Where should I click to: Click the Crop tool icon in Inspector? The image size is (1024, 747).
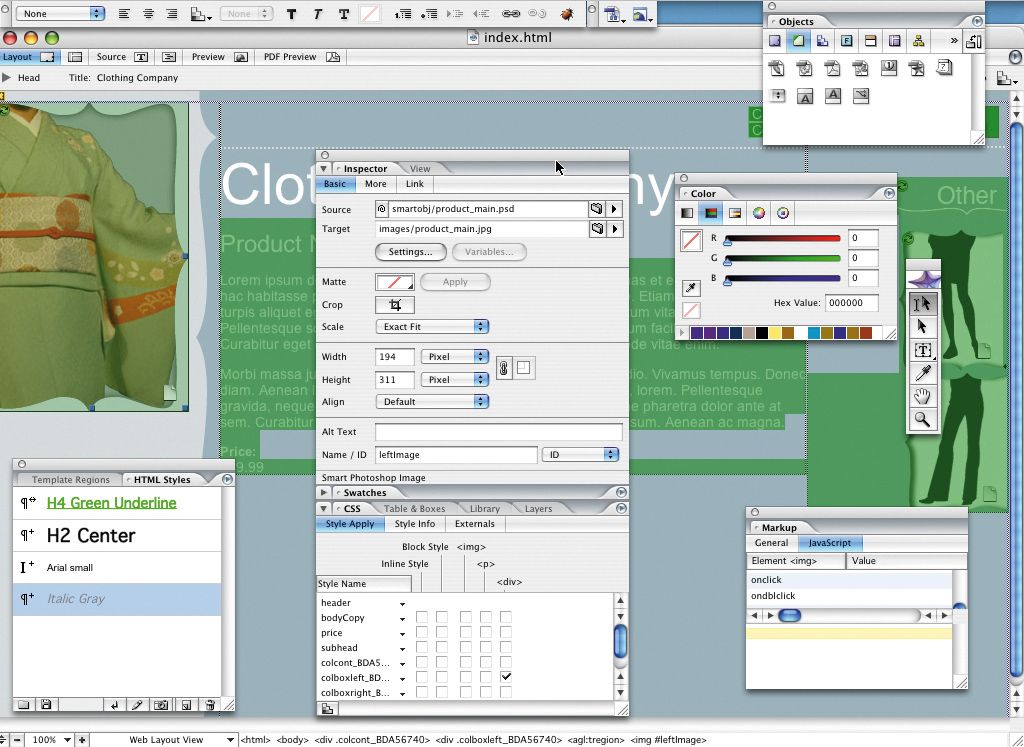(x=394, y=305)
